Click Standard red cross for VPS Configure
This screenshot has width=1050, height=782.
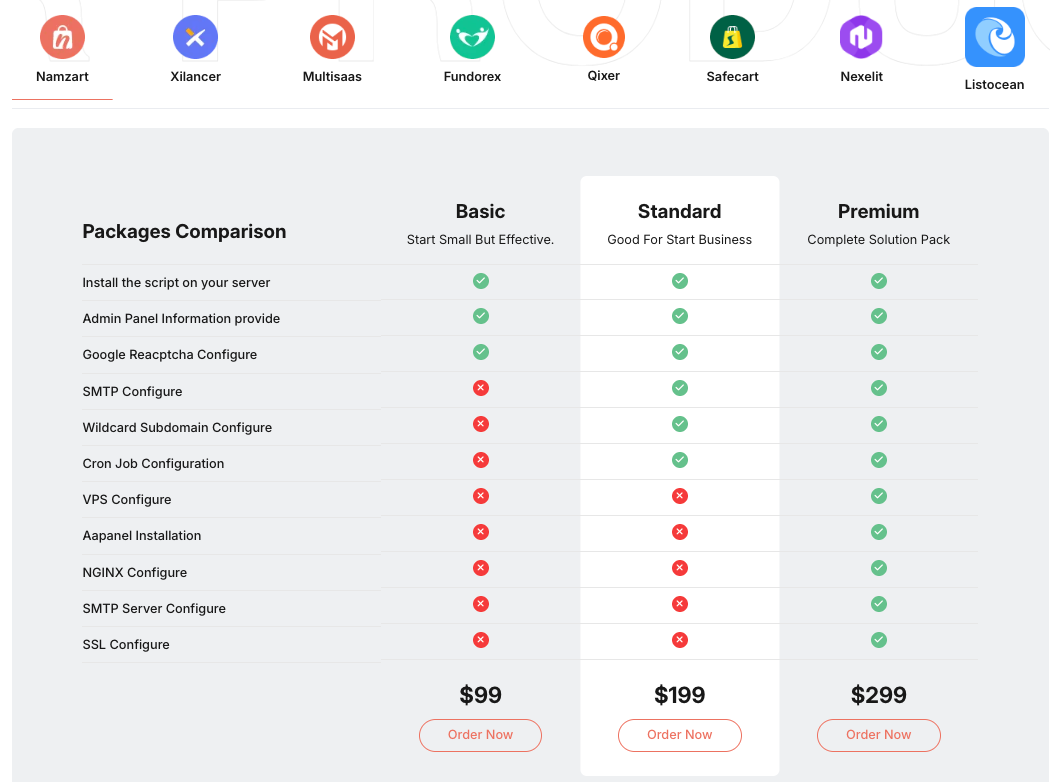[680, 496]
